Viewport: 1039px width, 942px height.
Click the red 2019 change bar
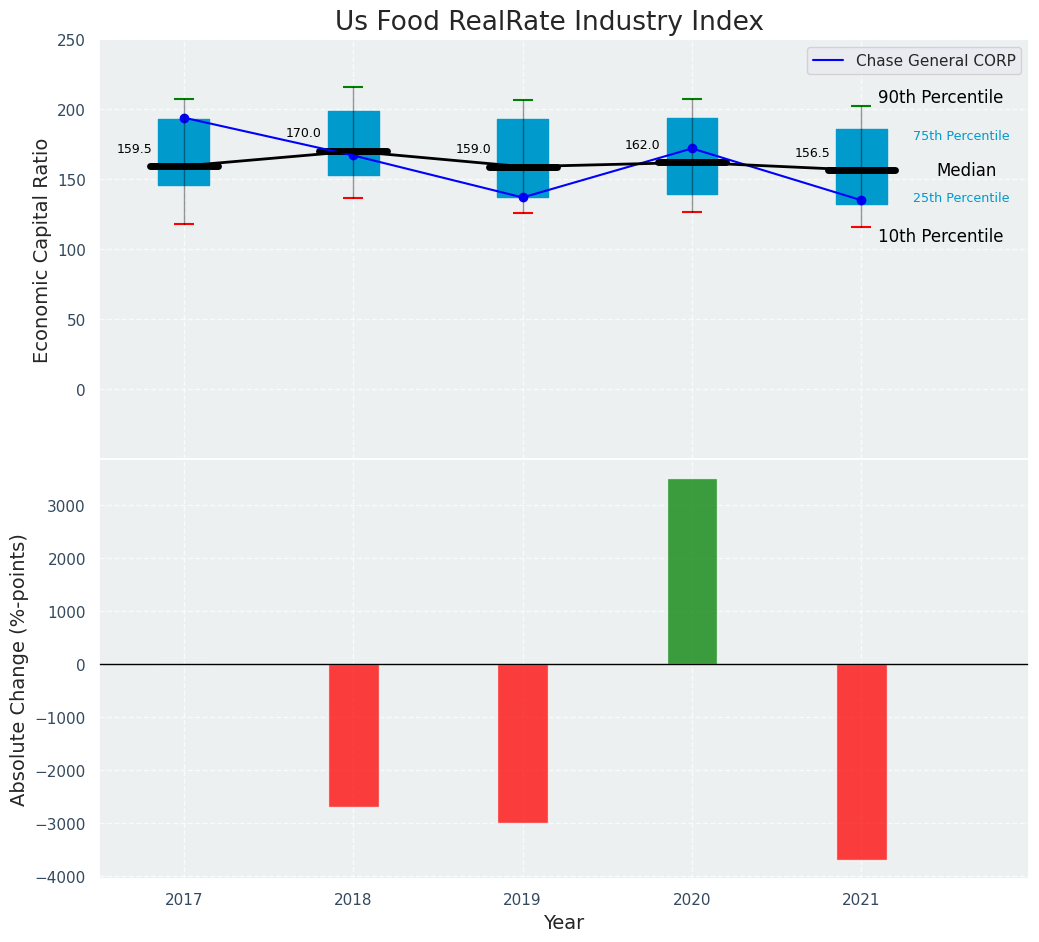(x=523, y=743)
